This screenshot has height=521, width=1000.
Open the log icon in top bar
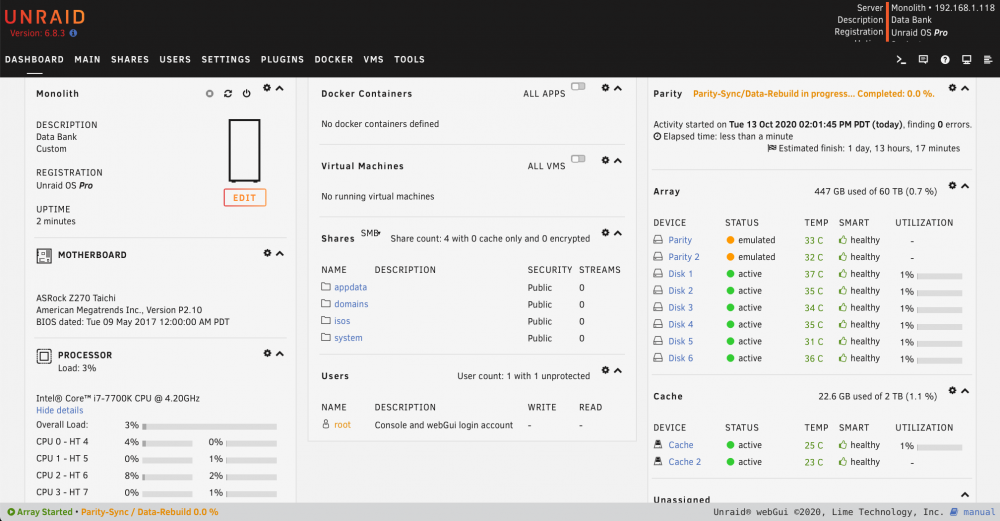point(988,59)
